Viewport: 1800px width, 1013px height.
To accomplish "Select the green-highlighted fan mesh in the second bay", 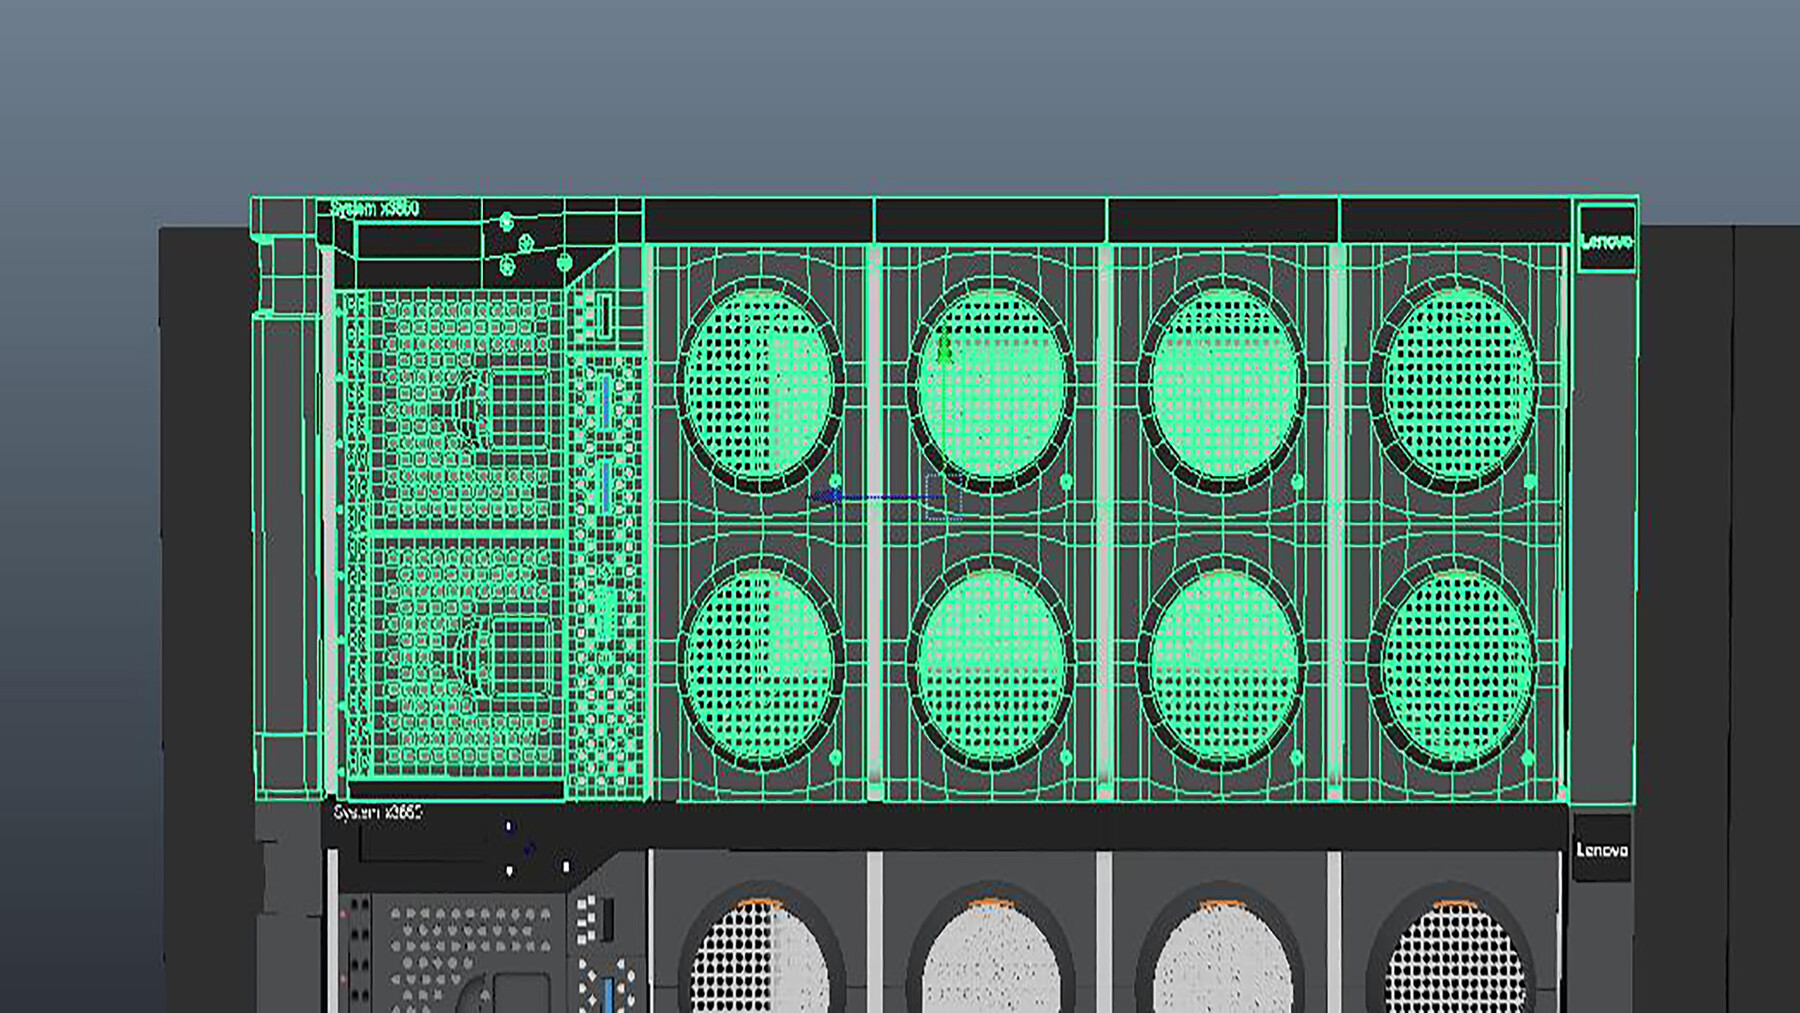I will pyautogui.click(x=990, y=385).
